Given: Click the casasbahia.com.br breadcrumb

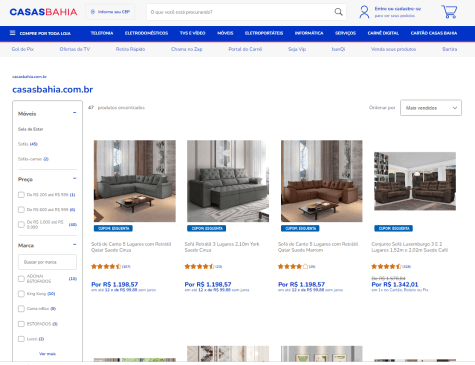Looking at the screenshot, I should tap(29, 77).
